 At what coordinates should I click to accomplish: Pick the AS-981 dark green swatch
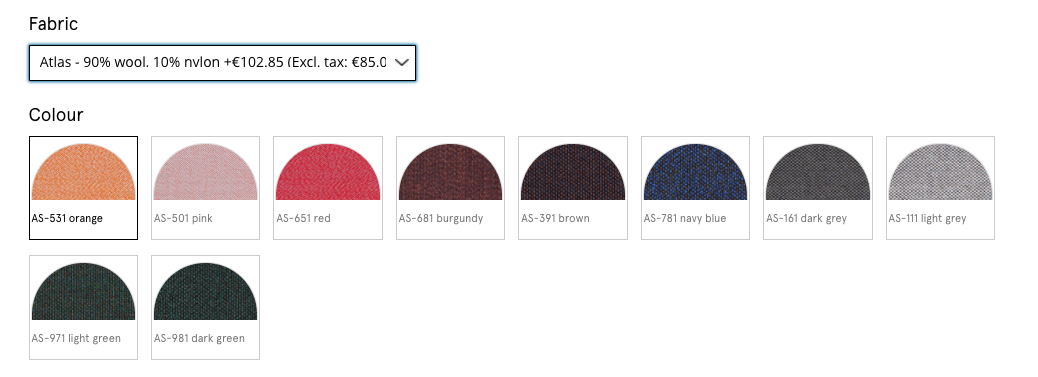(206, 307)
